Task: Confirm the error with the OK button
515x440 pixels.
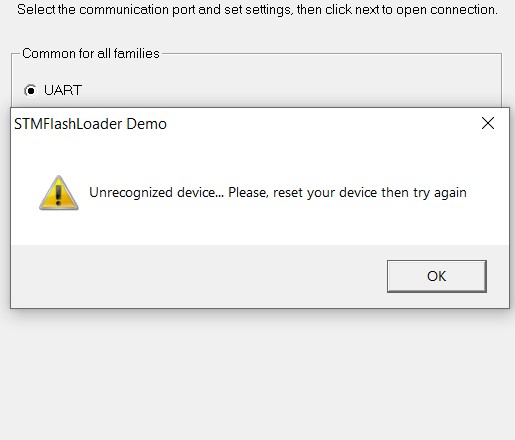Action: [x=437, y=276]
